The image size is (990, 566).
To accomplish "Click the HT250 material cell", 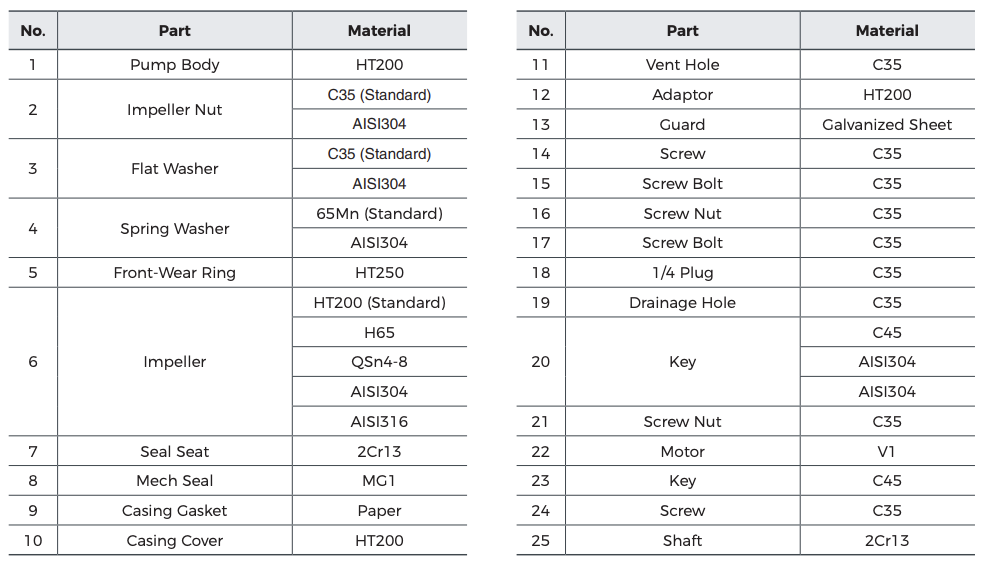I will tap(379, 273).
